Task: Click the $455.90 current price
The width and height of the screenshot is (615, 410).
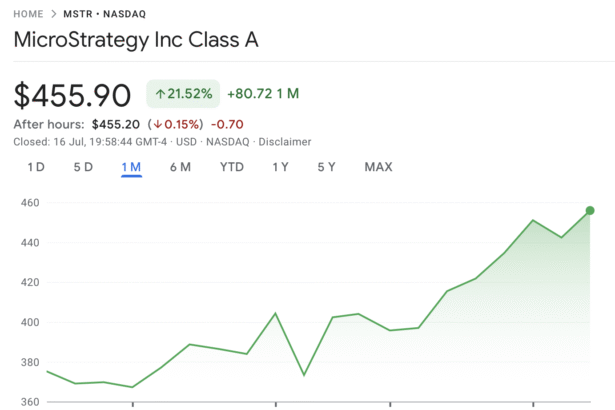Action: point(72,96)
